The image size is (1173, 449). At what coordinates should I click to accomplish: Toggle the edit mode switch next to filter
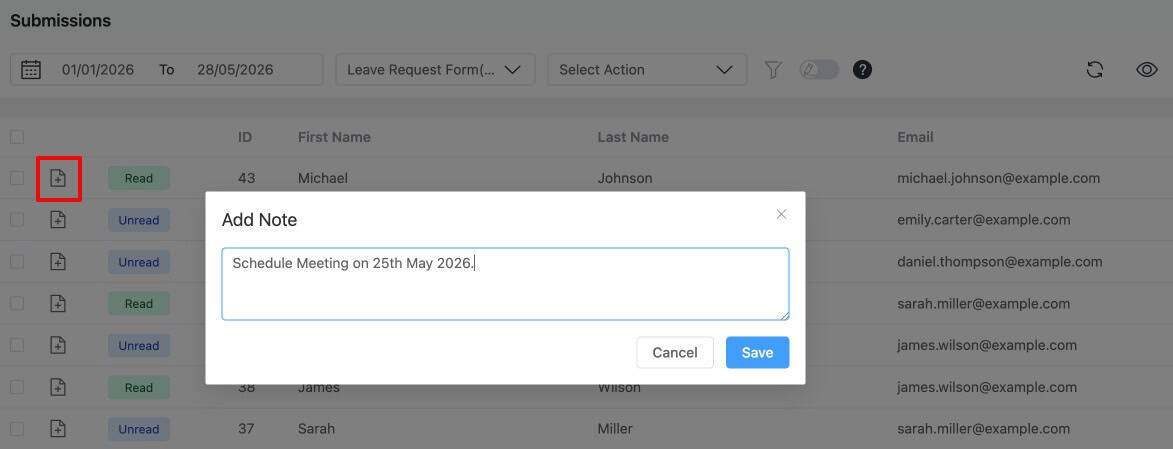click(x=819, y=70)
